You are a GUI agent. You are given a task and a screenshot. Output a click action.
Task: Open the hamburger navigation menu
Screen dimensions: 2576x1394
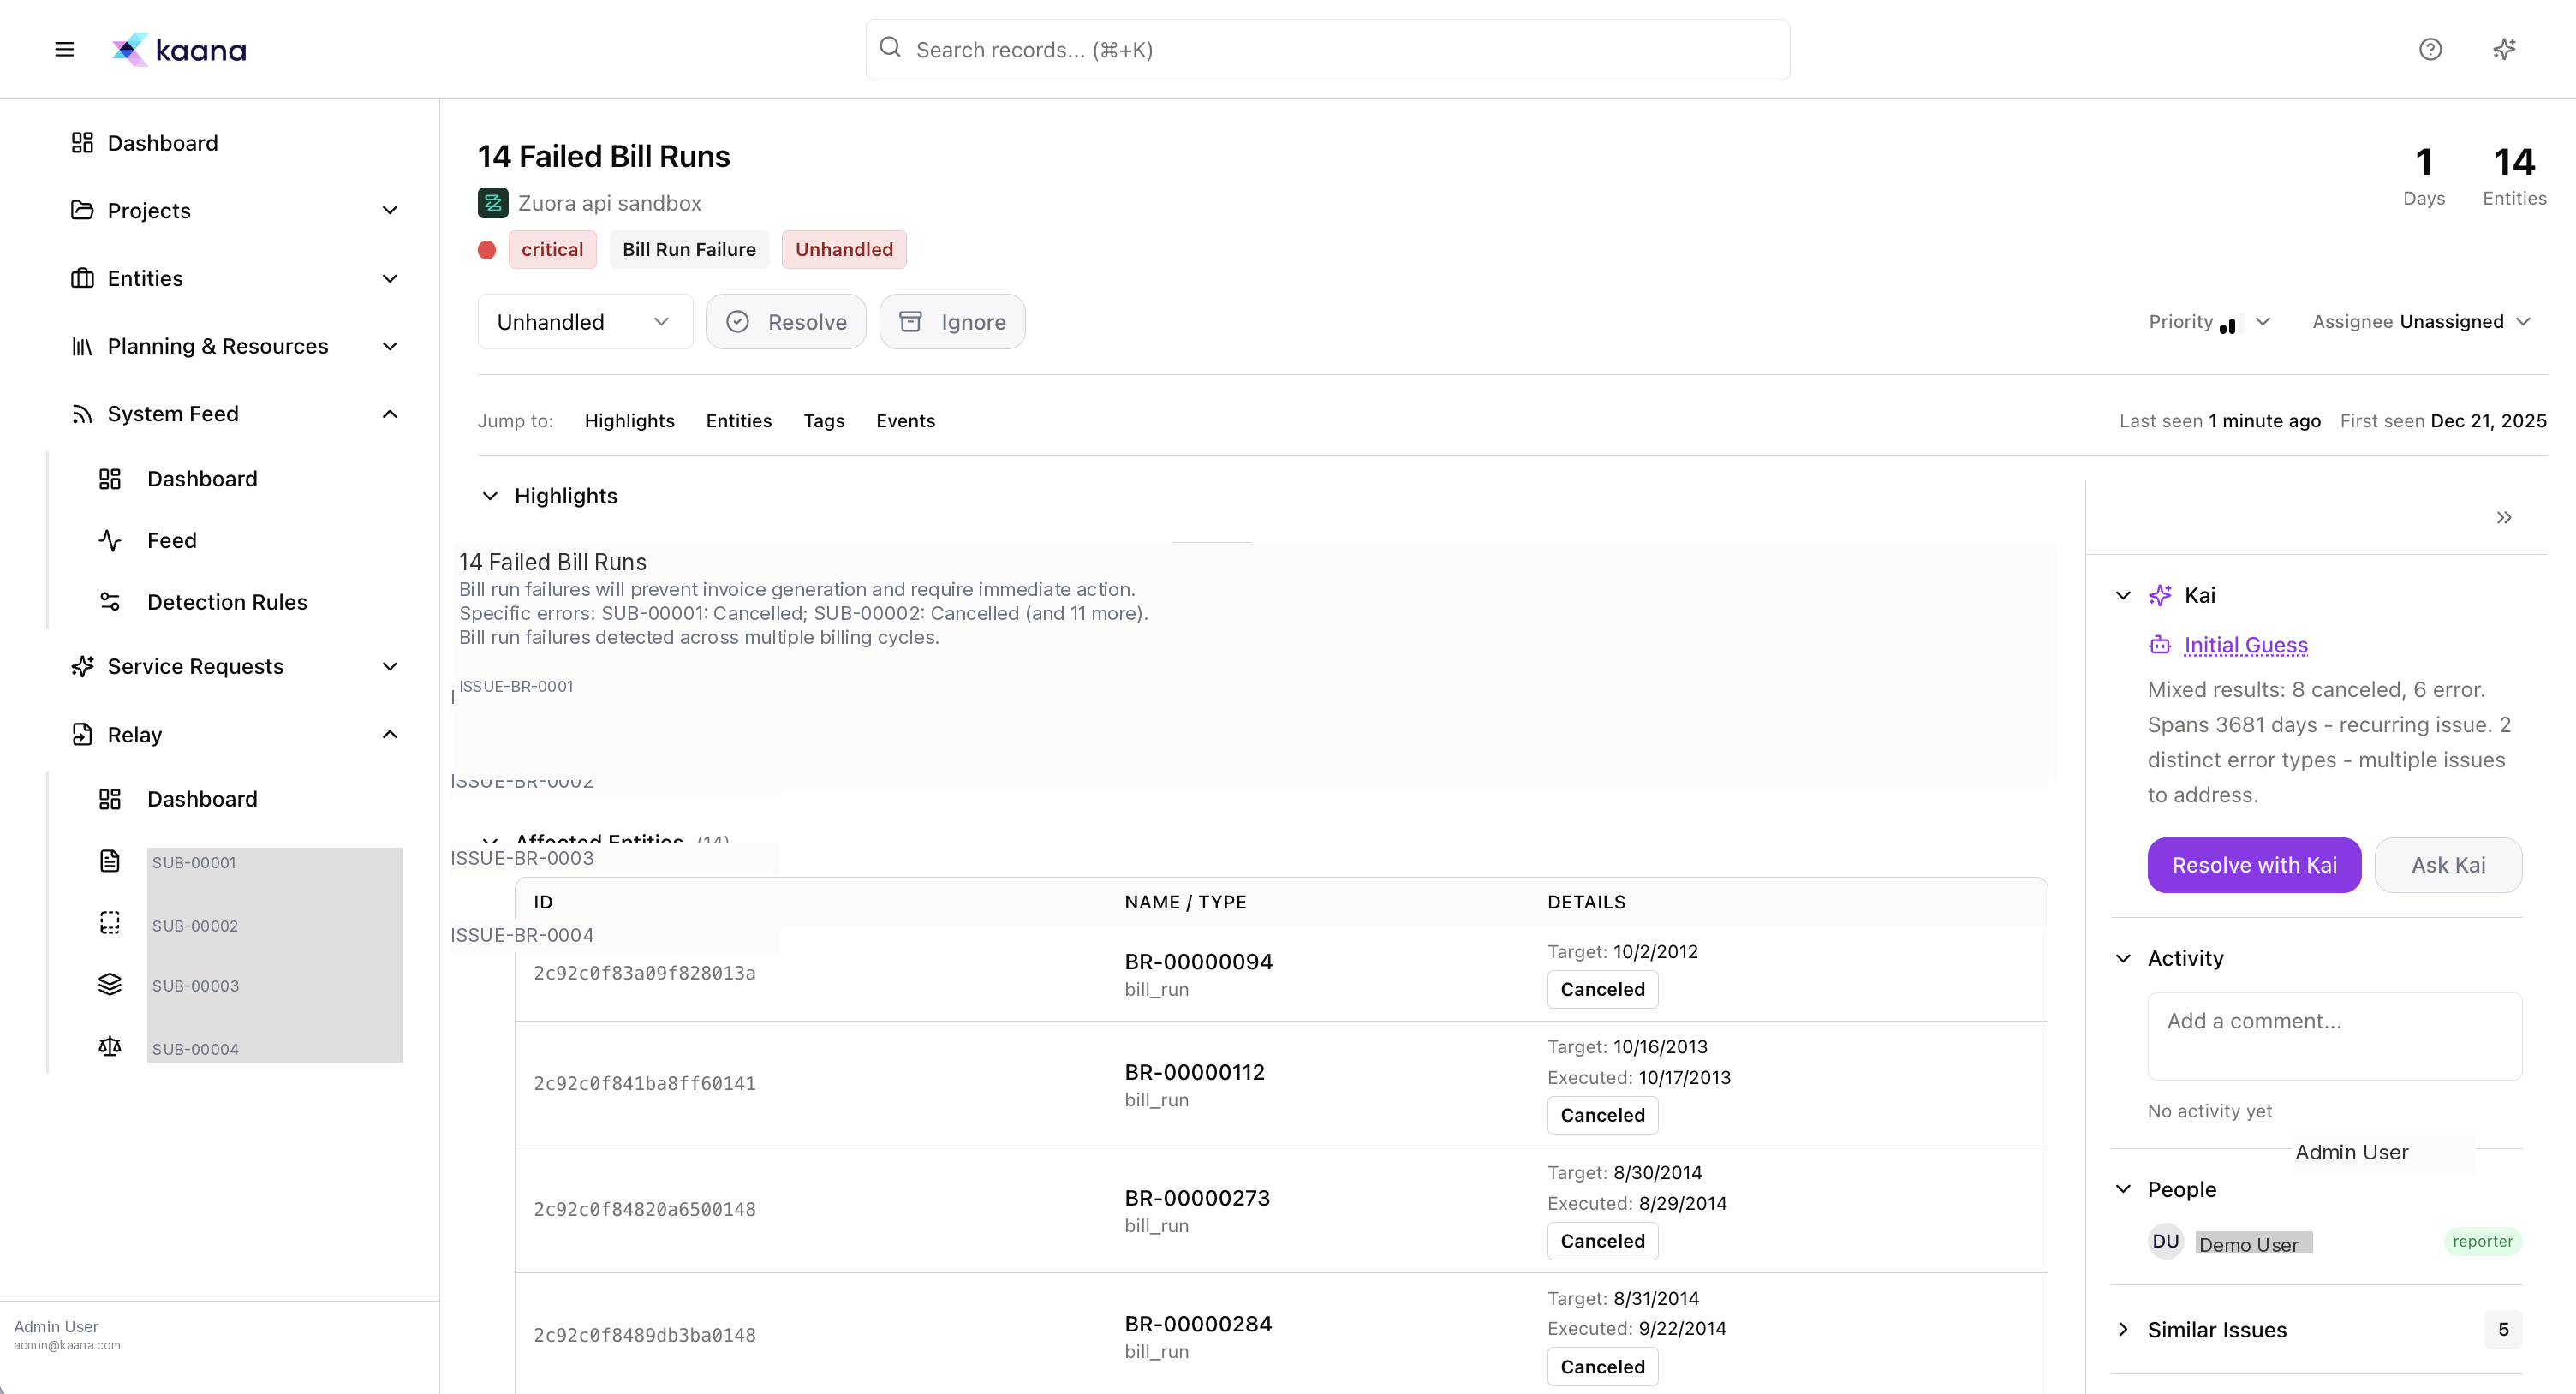point(64,48)
